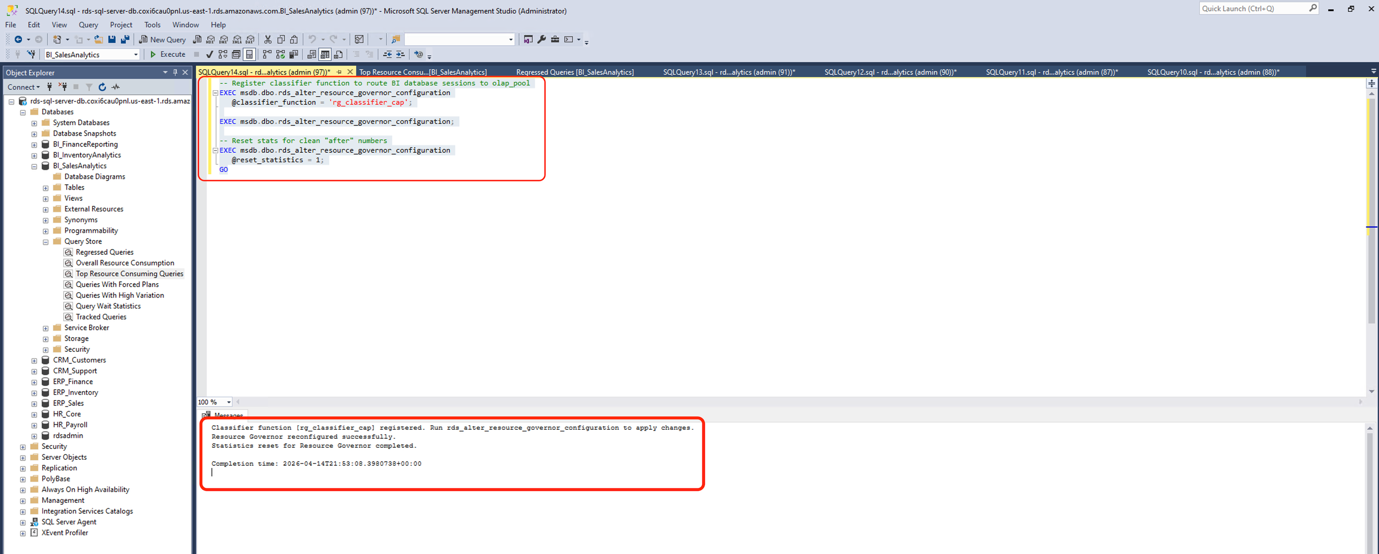
Task: Select Query Wait Statistics in Query Store
Action: pos(108,306)
